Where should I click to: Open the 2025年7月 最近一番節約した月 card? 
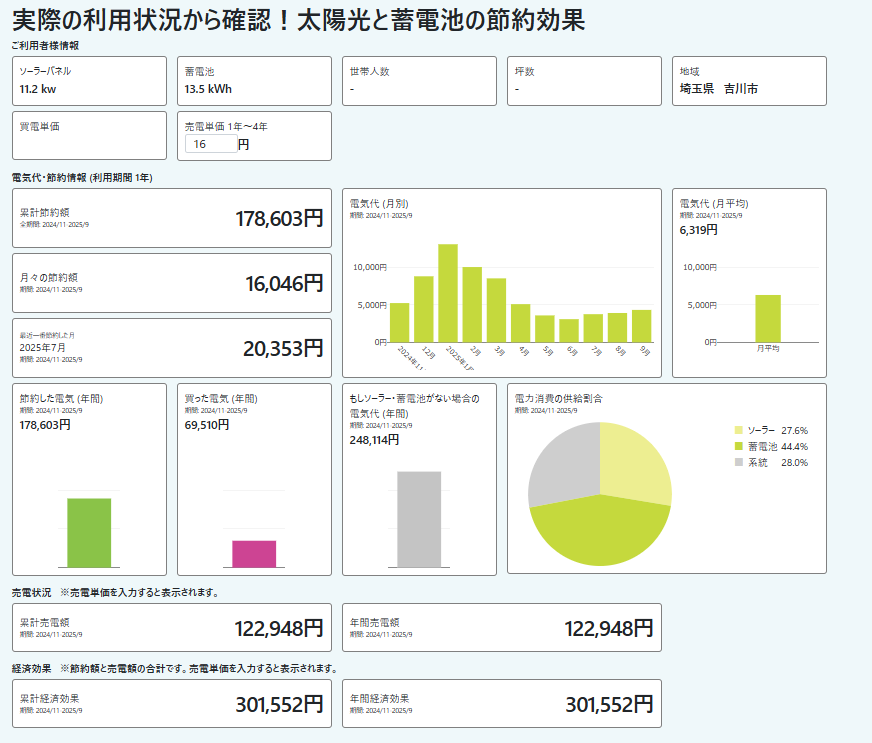[x=168, y=348]
